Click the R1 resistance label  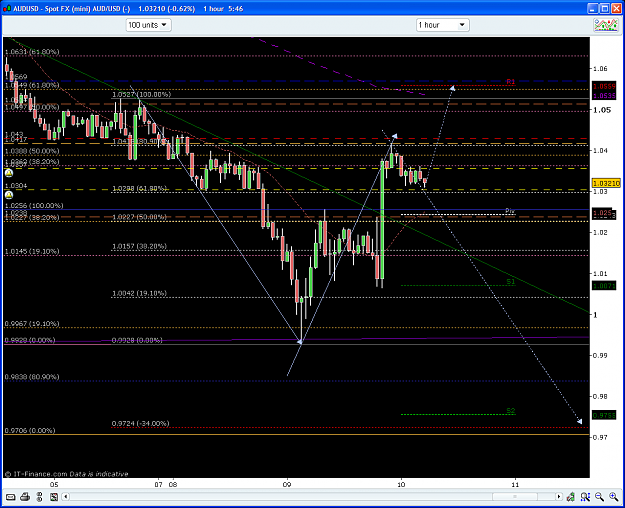[x=511, y=82]
